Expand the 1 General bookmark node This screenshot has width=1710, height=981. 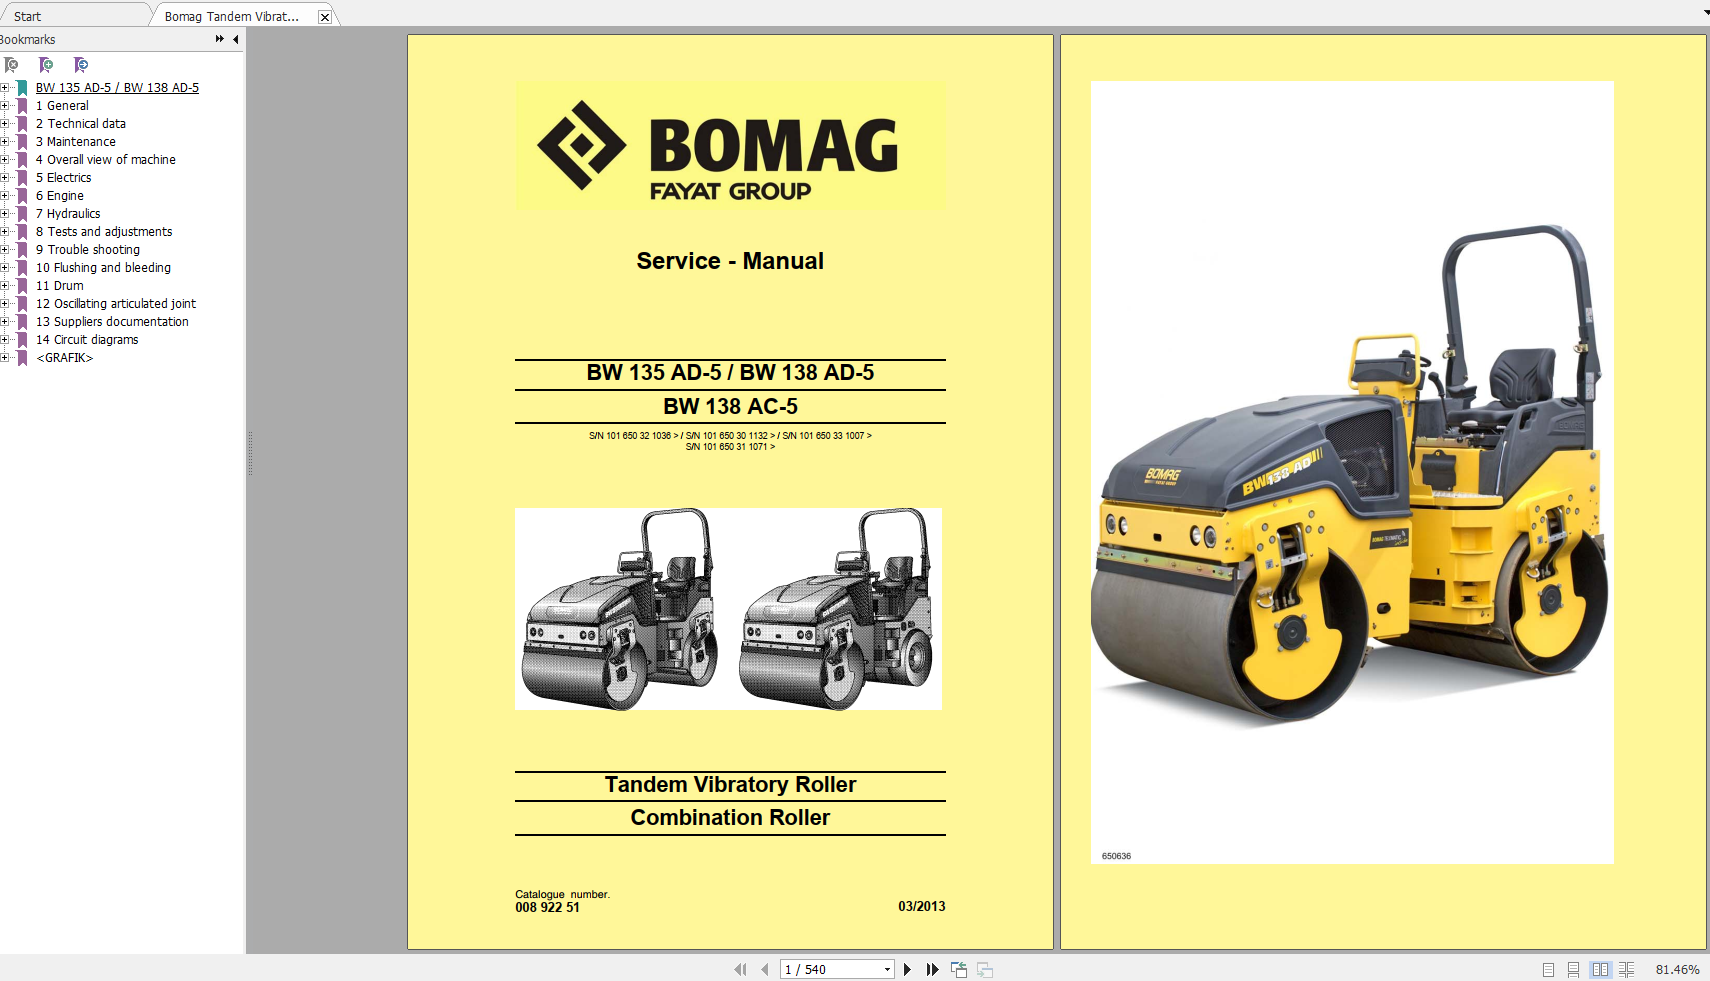coord(4,106)
